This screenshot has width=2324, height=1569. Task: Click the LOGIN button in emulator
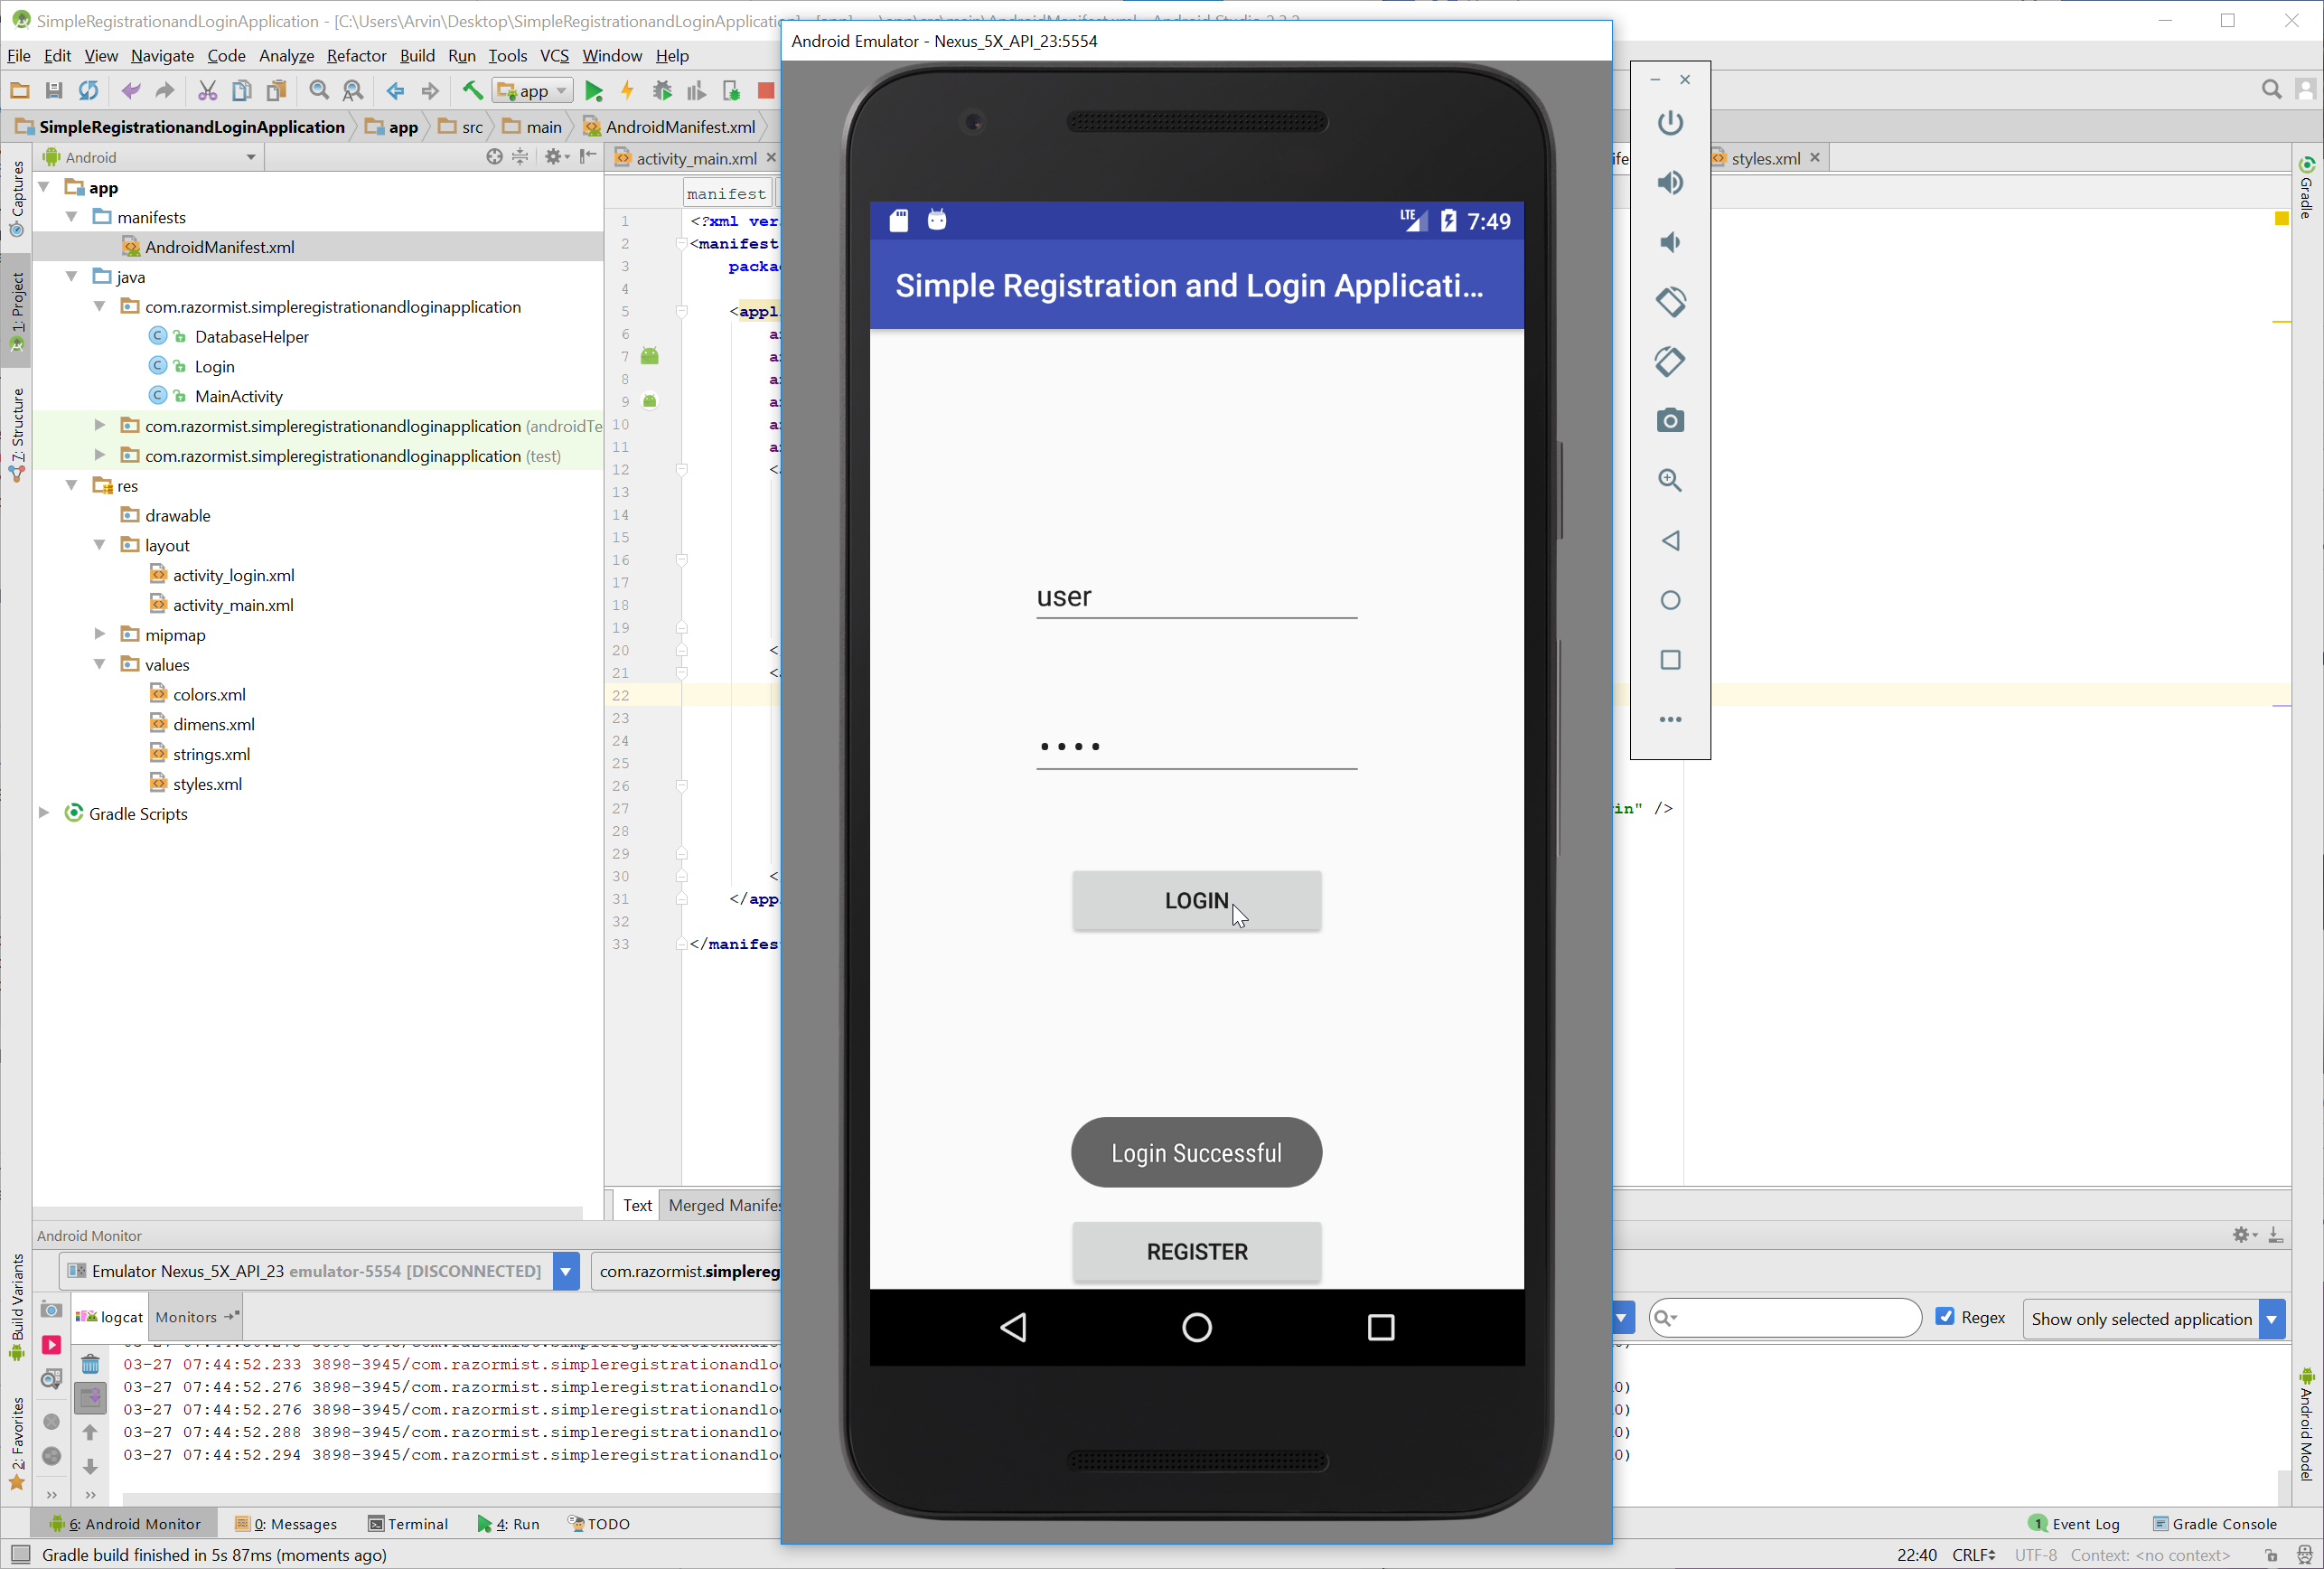tap(1195, 898)
